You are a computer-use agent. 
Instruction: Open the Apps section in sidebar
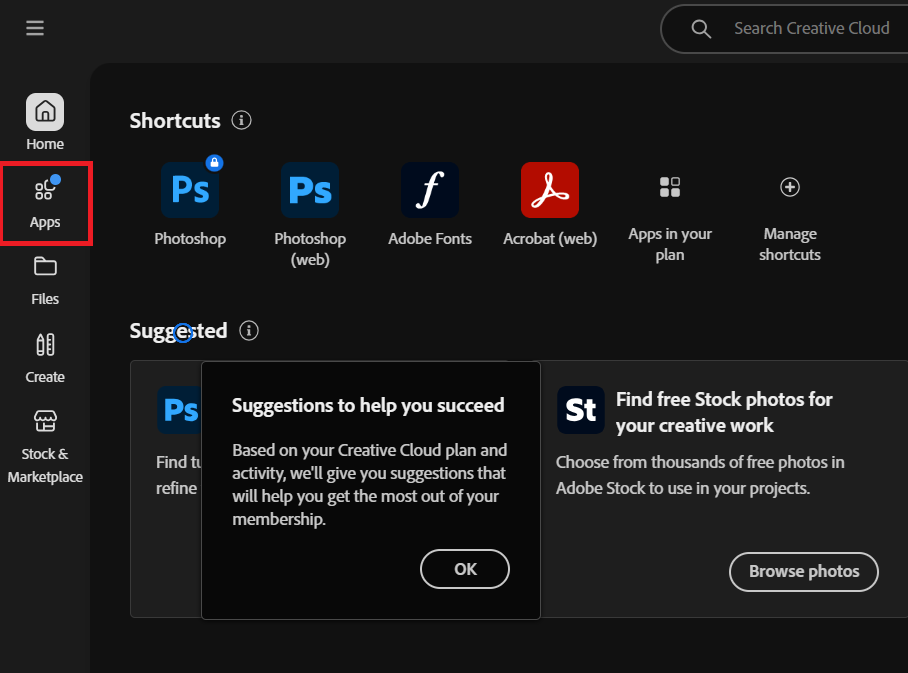tap(45, 203)
